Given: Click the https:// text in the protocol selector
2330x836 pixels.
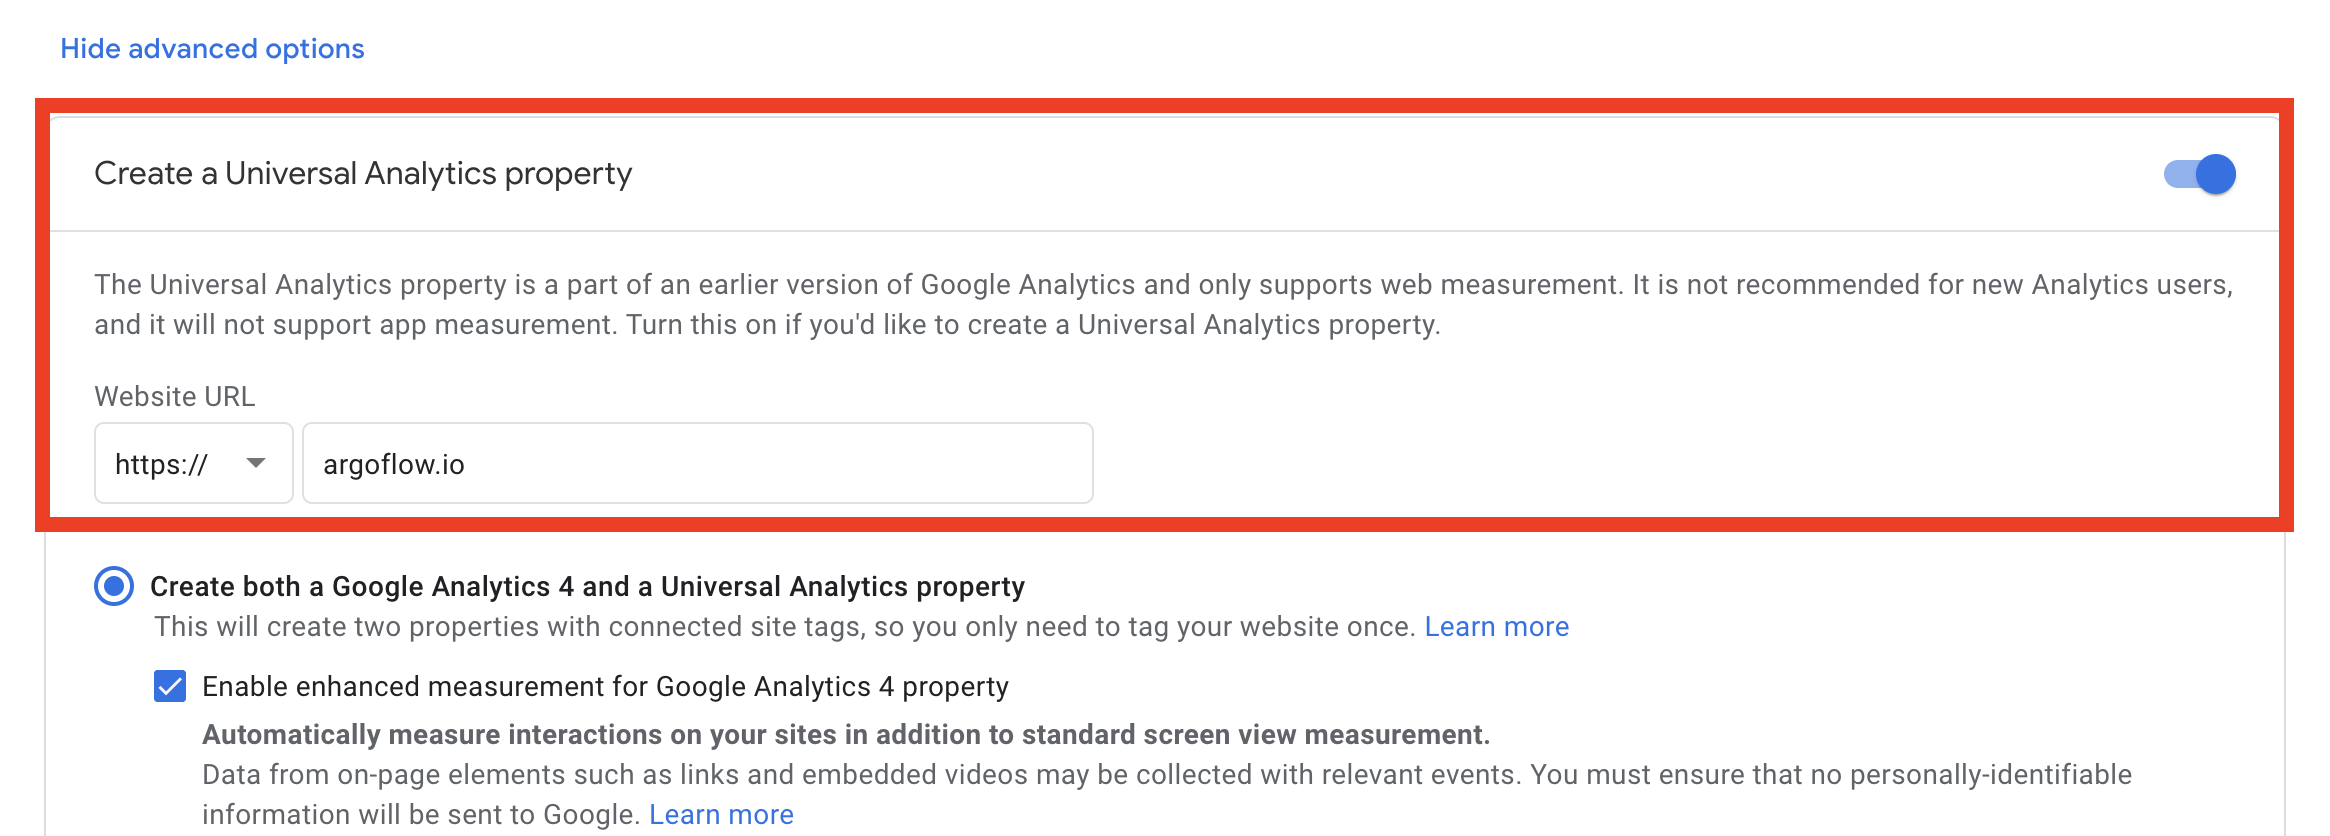Looking at the screenshot, I should [161, 464].
